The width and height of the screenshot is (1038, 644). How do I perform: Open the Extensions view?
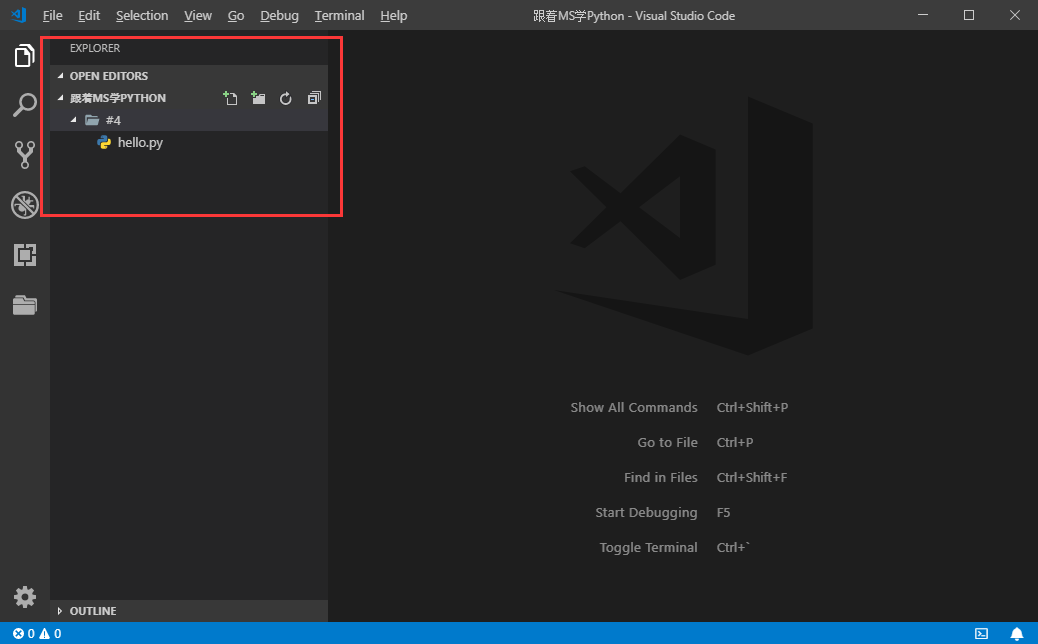24,255
